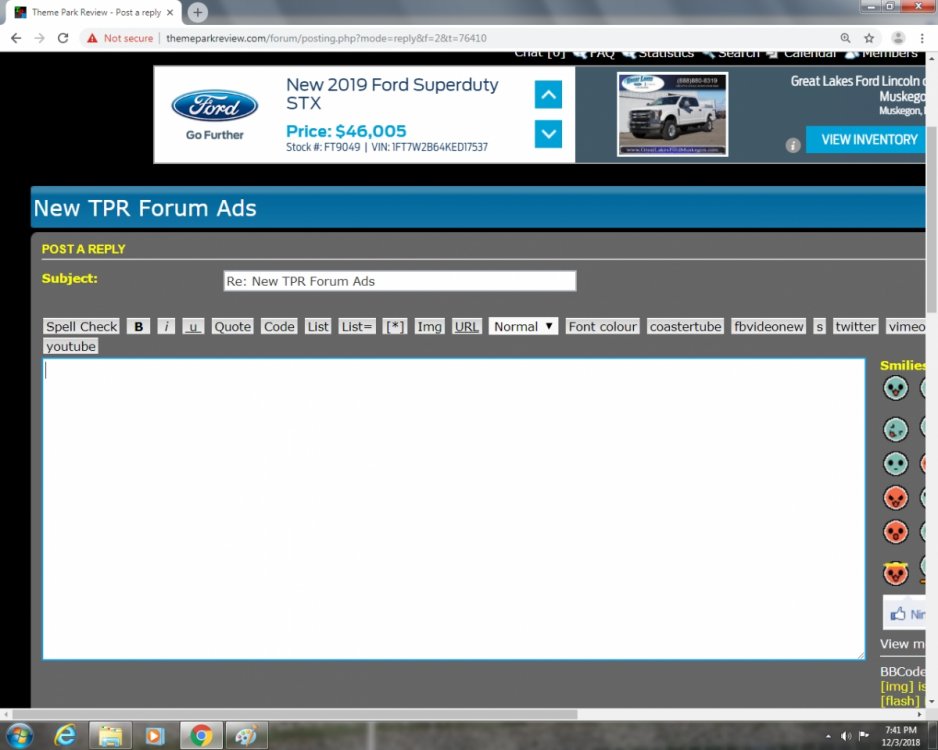
Task: Click the Spell Check button
Action: coord(82,327)
